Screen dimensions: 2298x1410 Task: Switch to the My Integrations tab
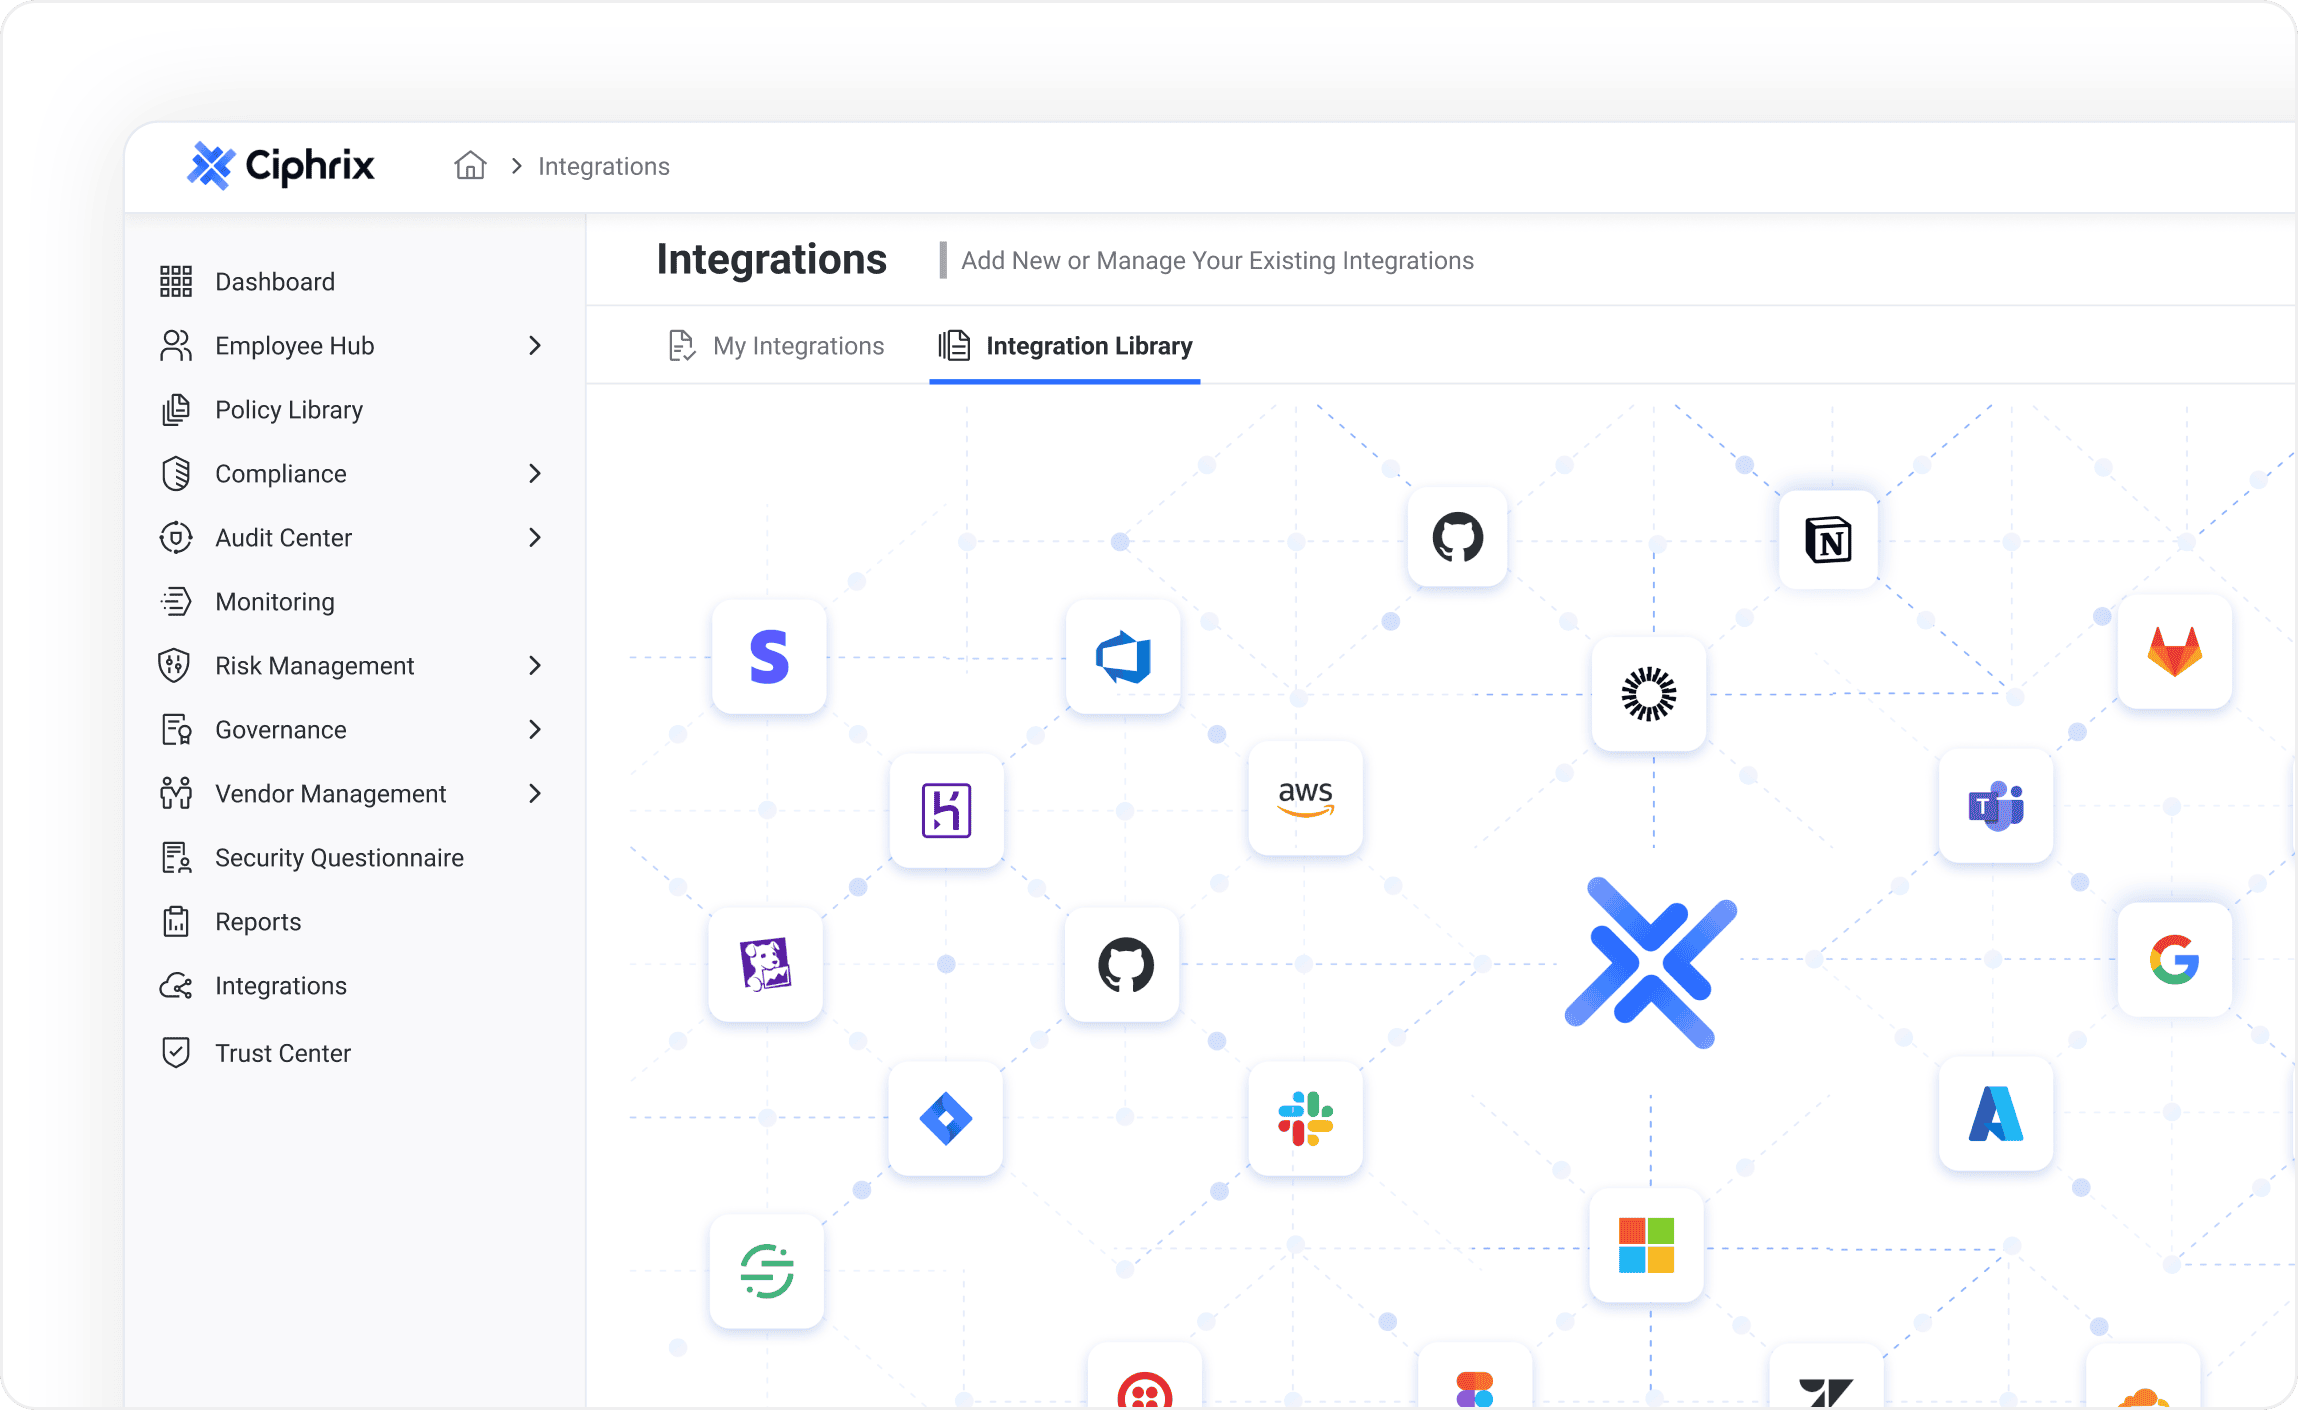click(777, 346)
